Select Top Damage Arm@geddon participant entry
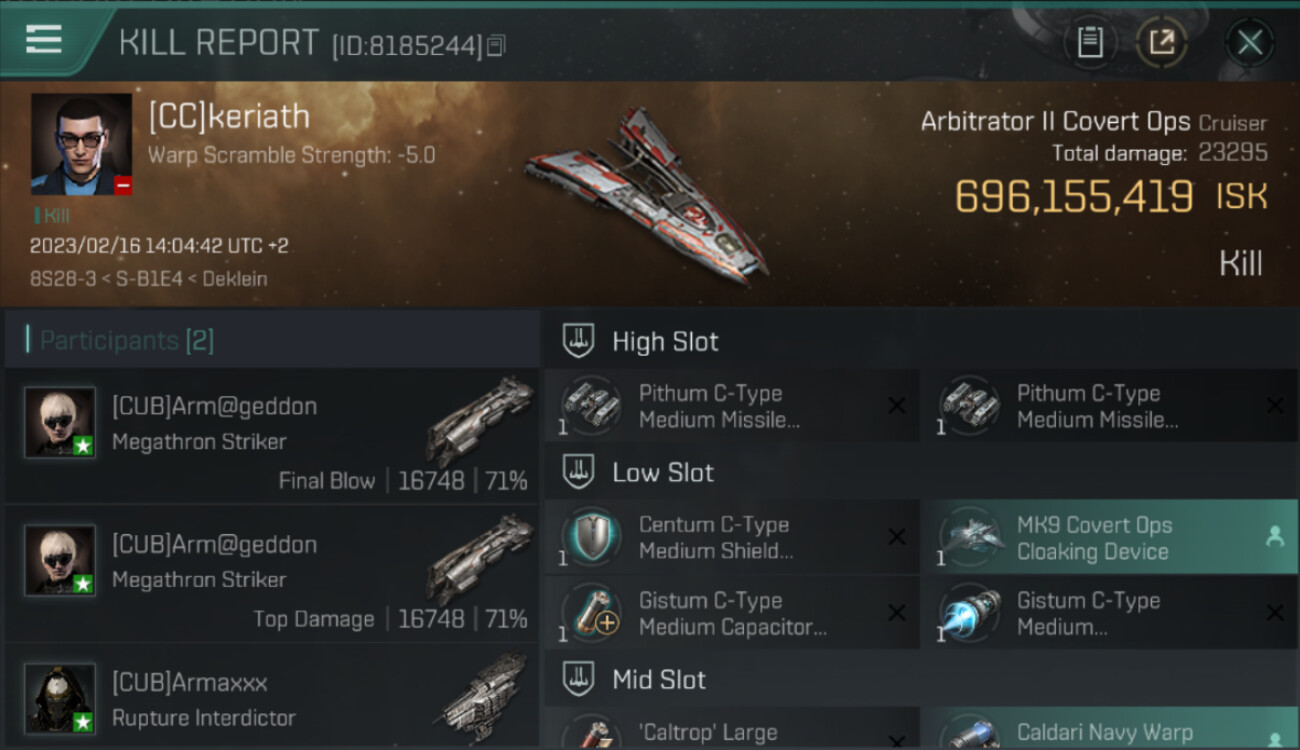The height and width of the screenshot is (750, 1300). click(272, 574)
